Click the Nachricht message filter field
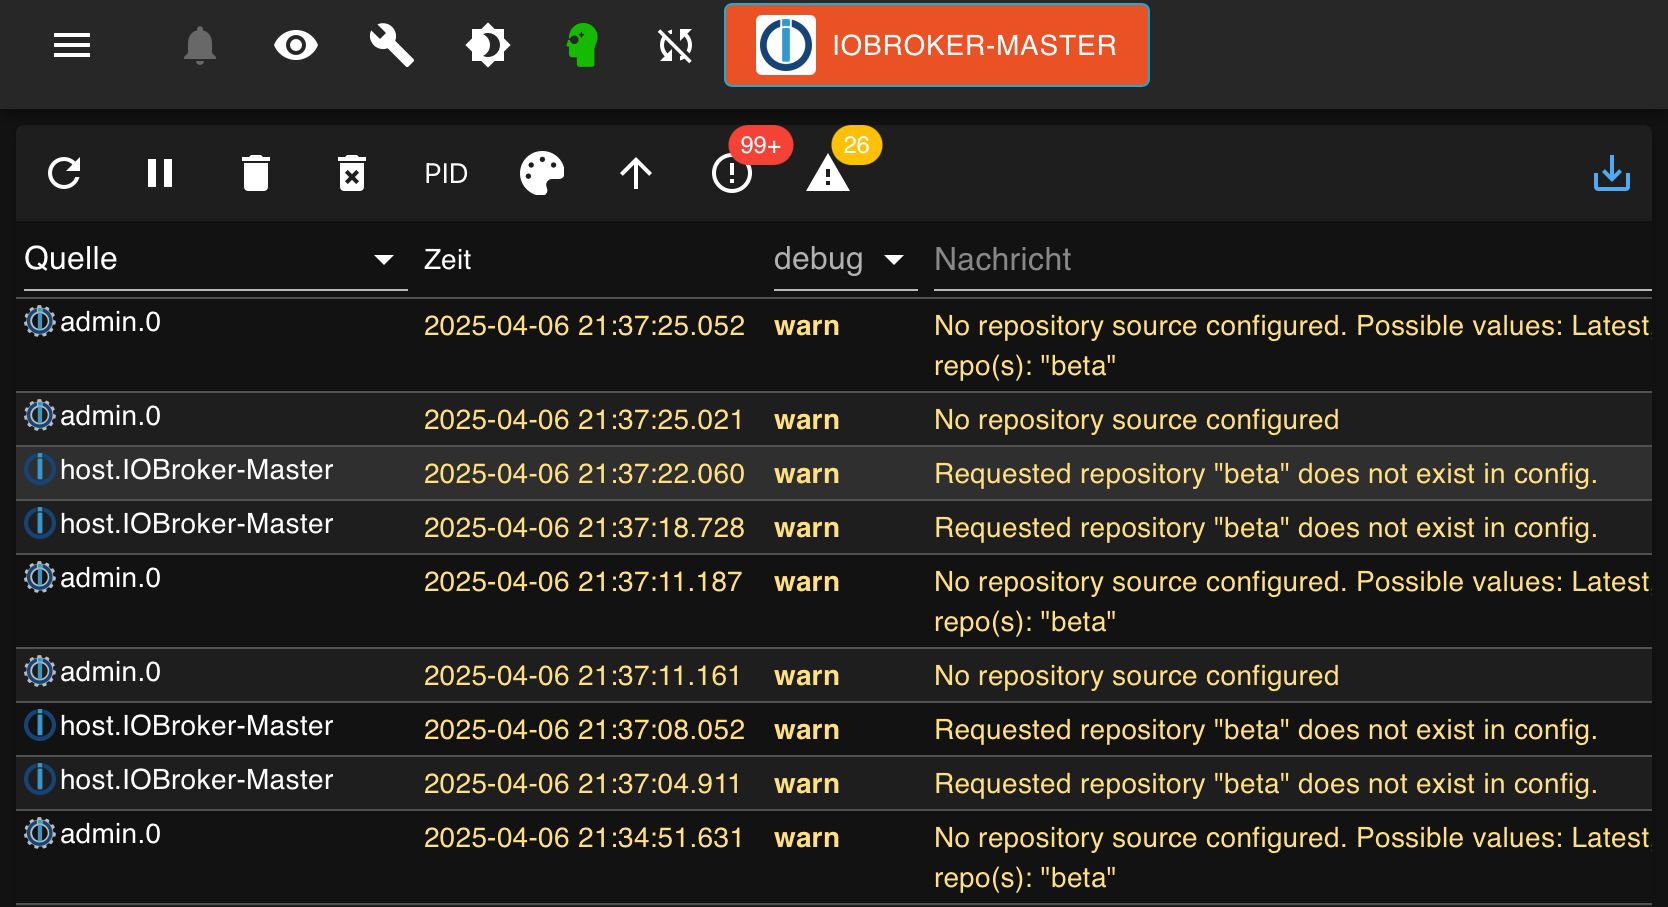 1292,259
